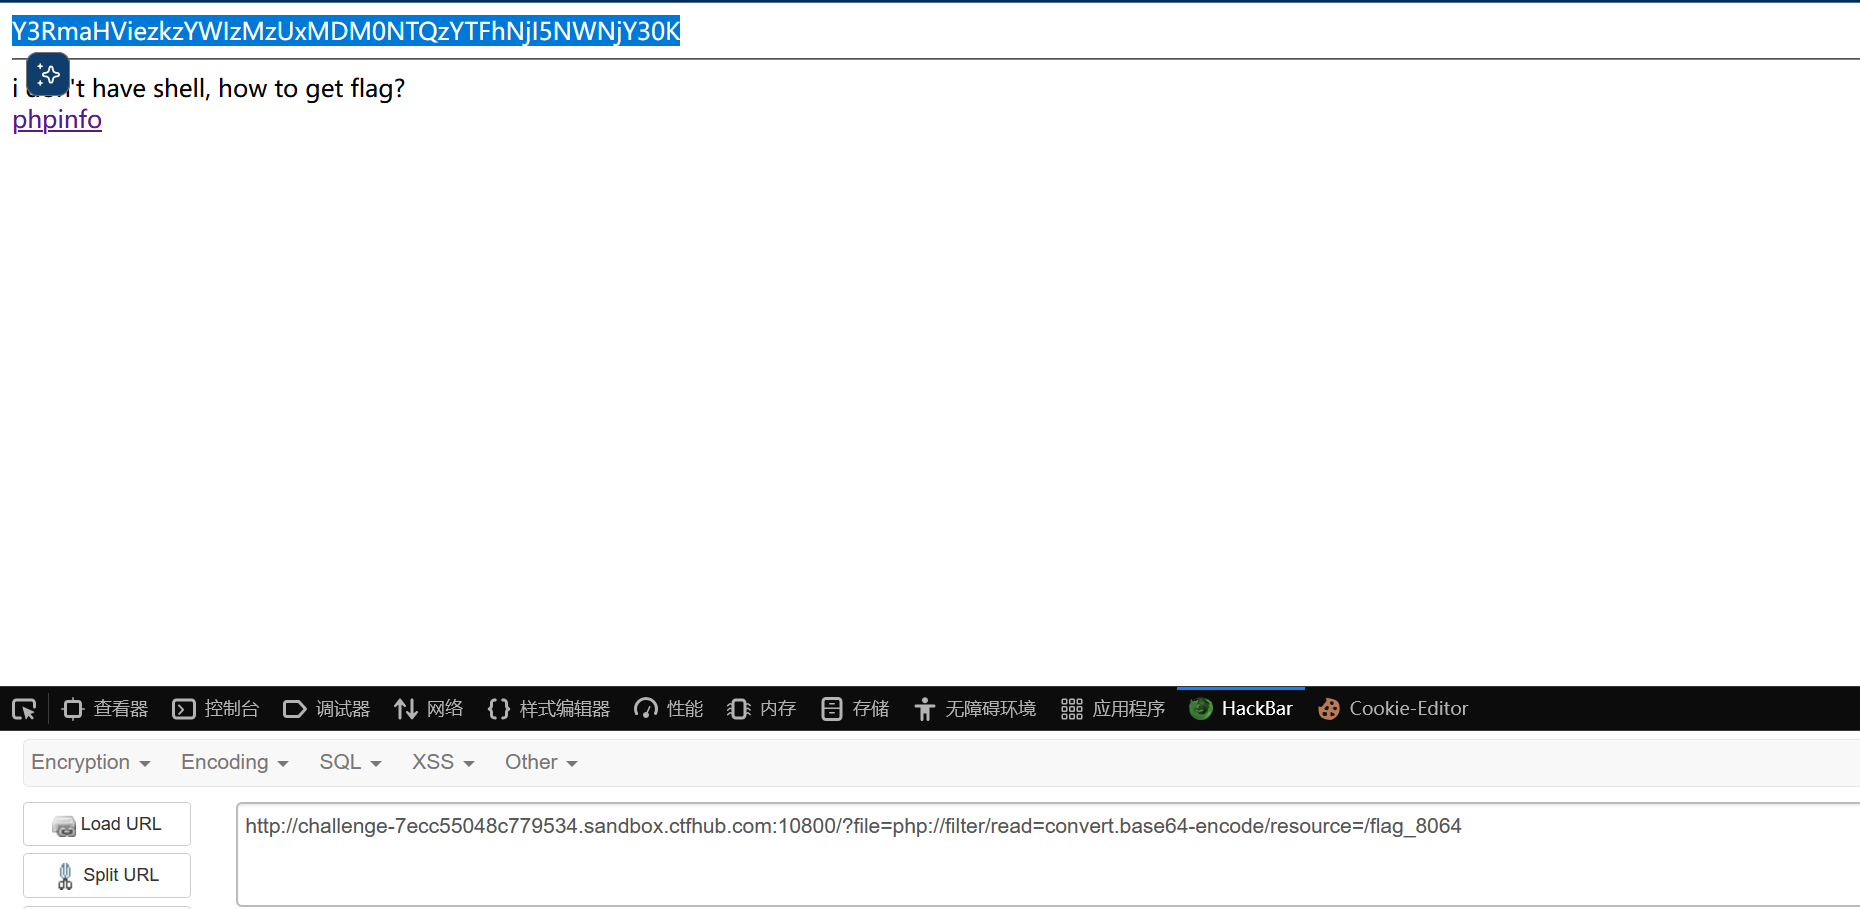The width and height of the screenshot is (1860, 909).
Task: Switch to the 控制台 console tab
Action: (216, 709)
